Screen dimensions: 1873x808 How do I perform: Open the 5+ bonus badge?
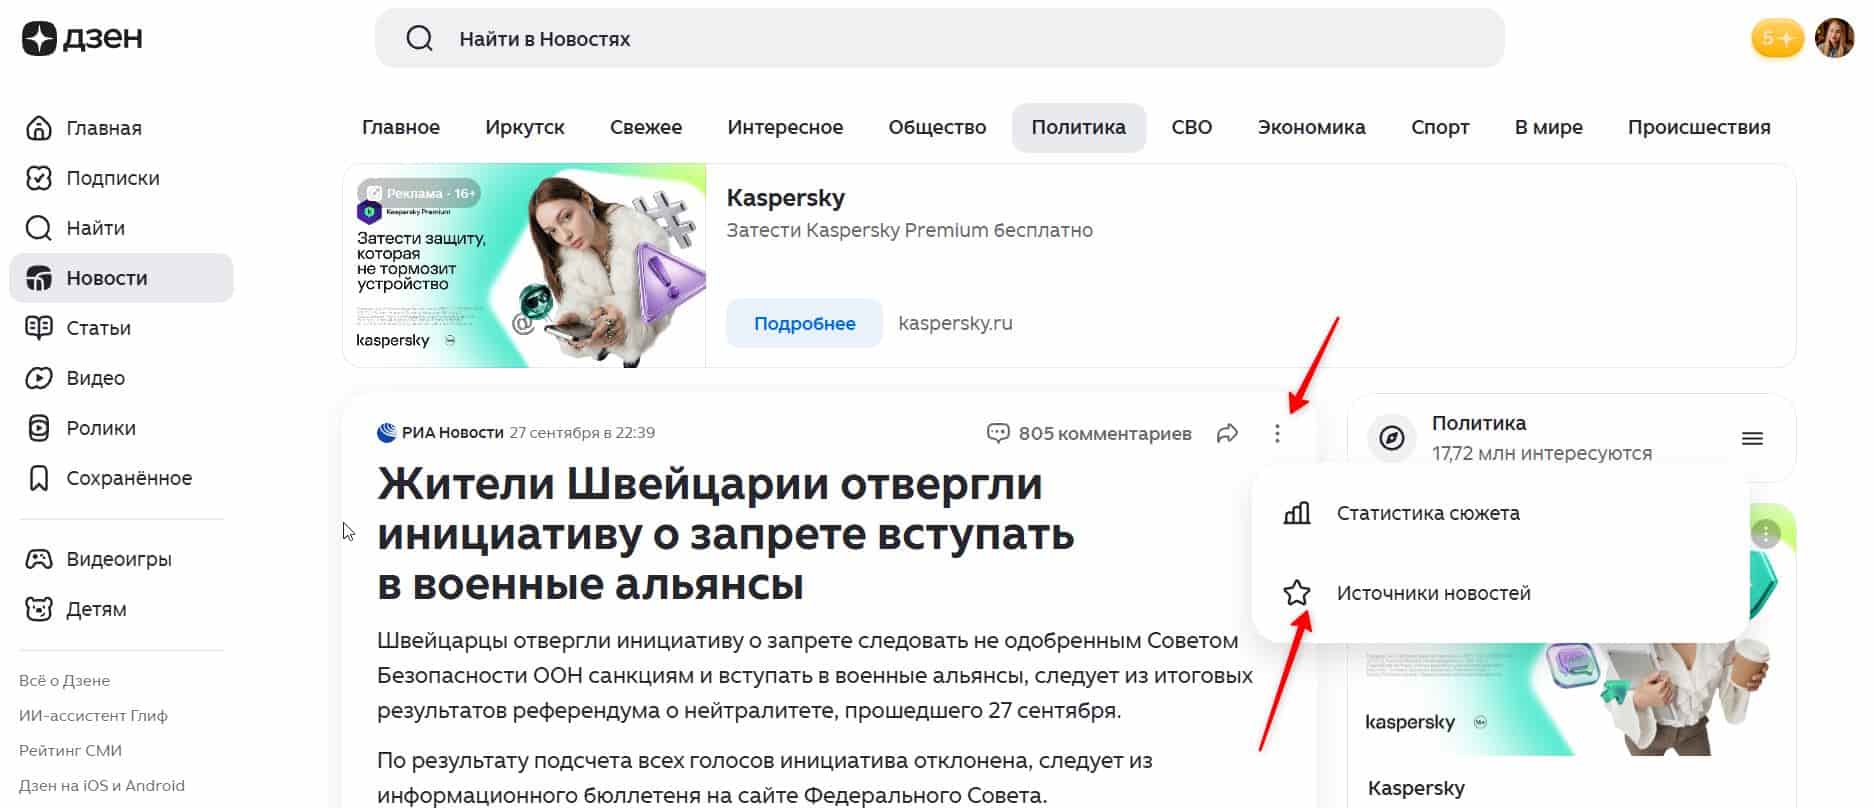point(1777,39)
